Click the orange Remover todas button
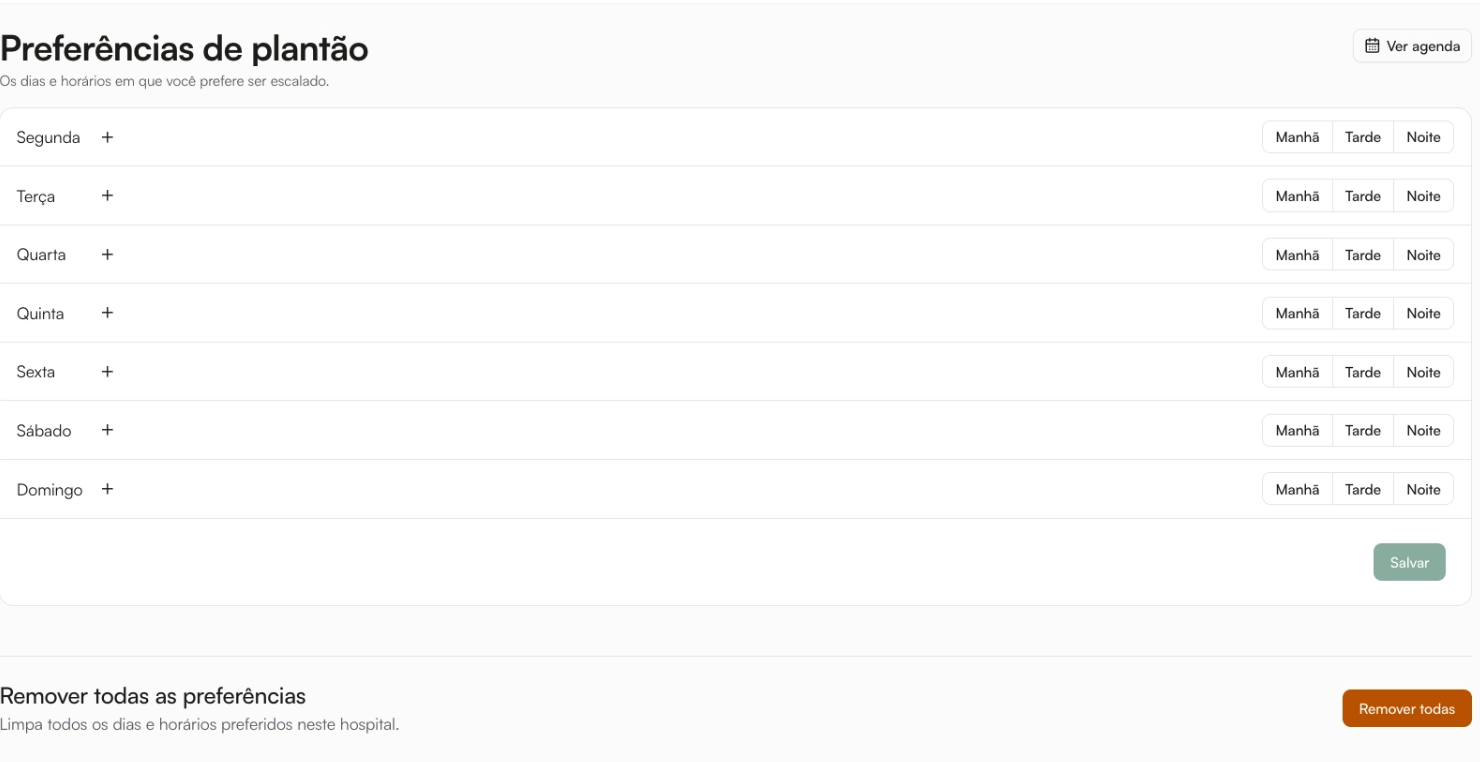The image size is (1480, 762). 1407,708
